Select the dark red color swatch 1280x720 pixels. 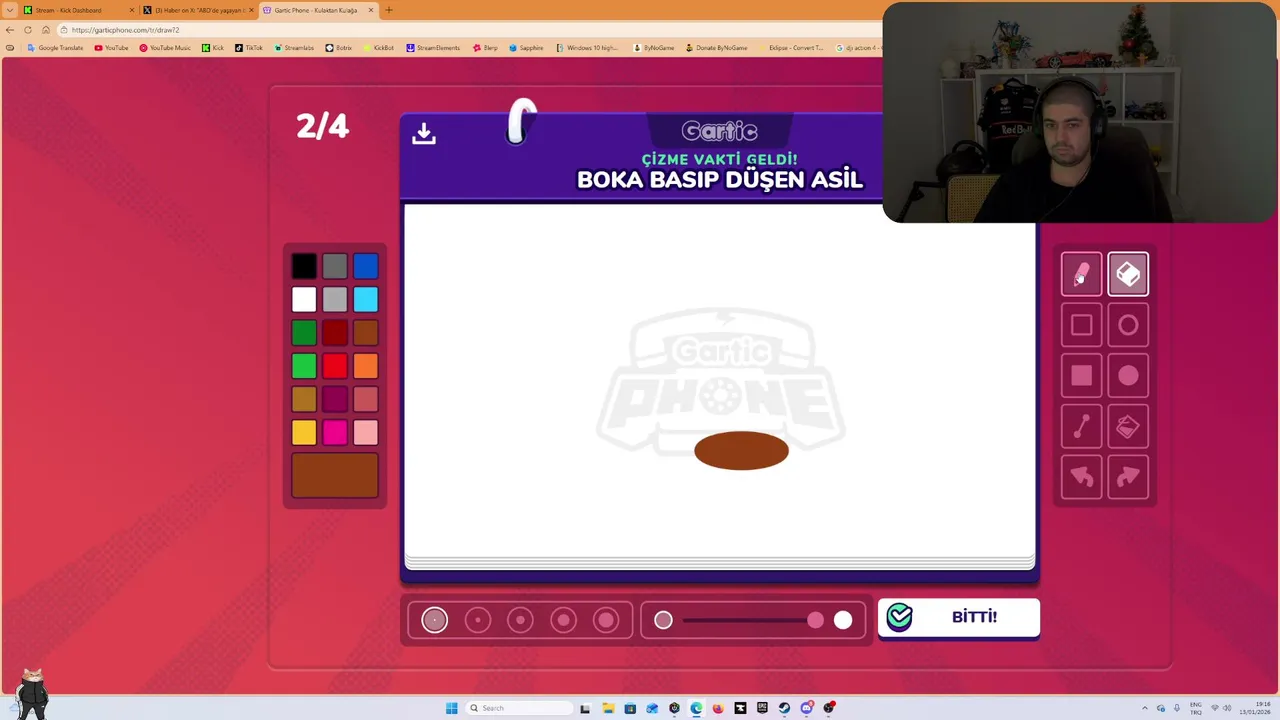point(335,333)
